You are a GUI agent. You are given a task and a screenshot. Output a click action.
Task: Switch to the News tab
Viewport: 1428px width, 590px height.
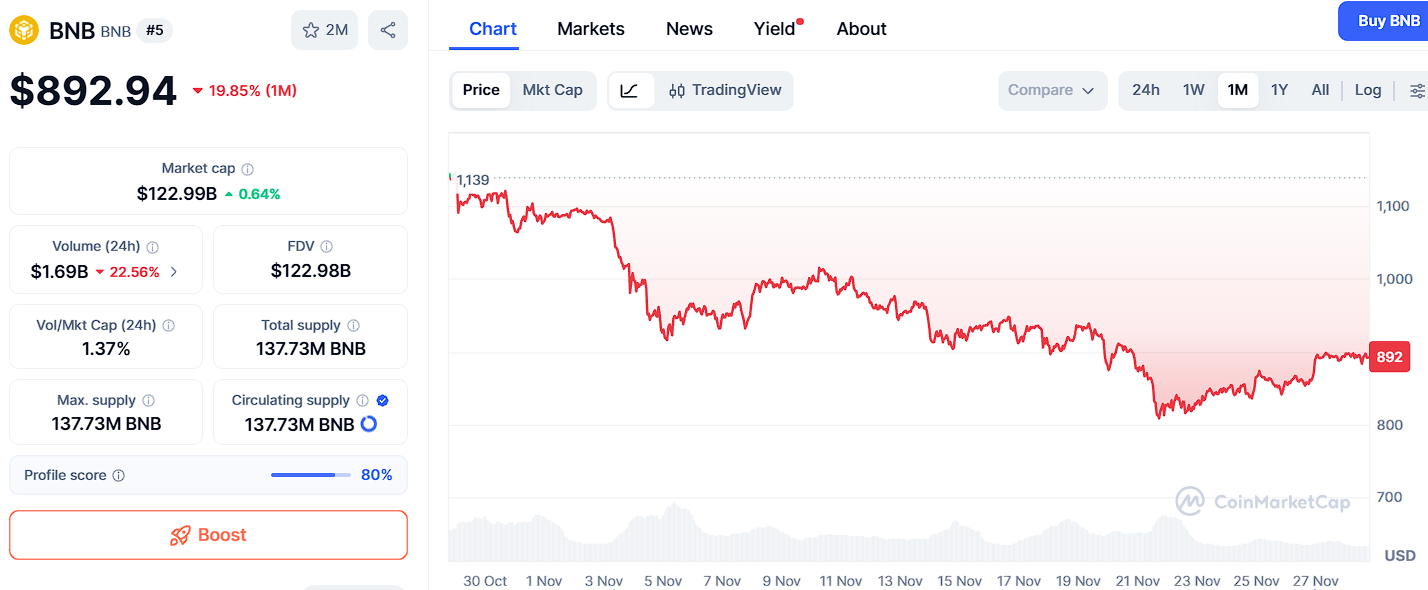click(689, 29)
